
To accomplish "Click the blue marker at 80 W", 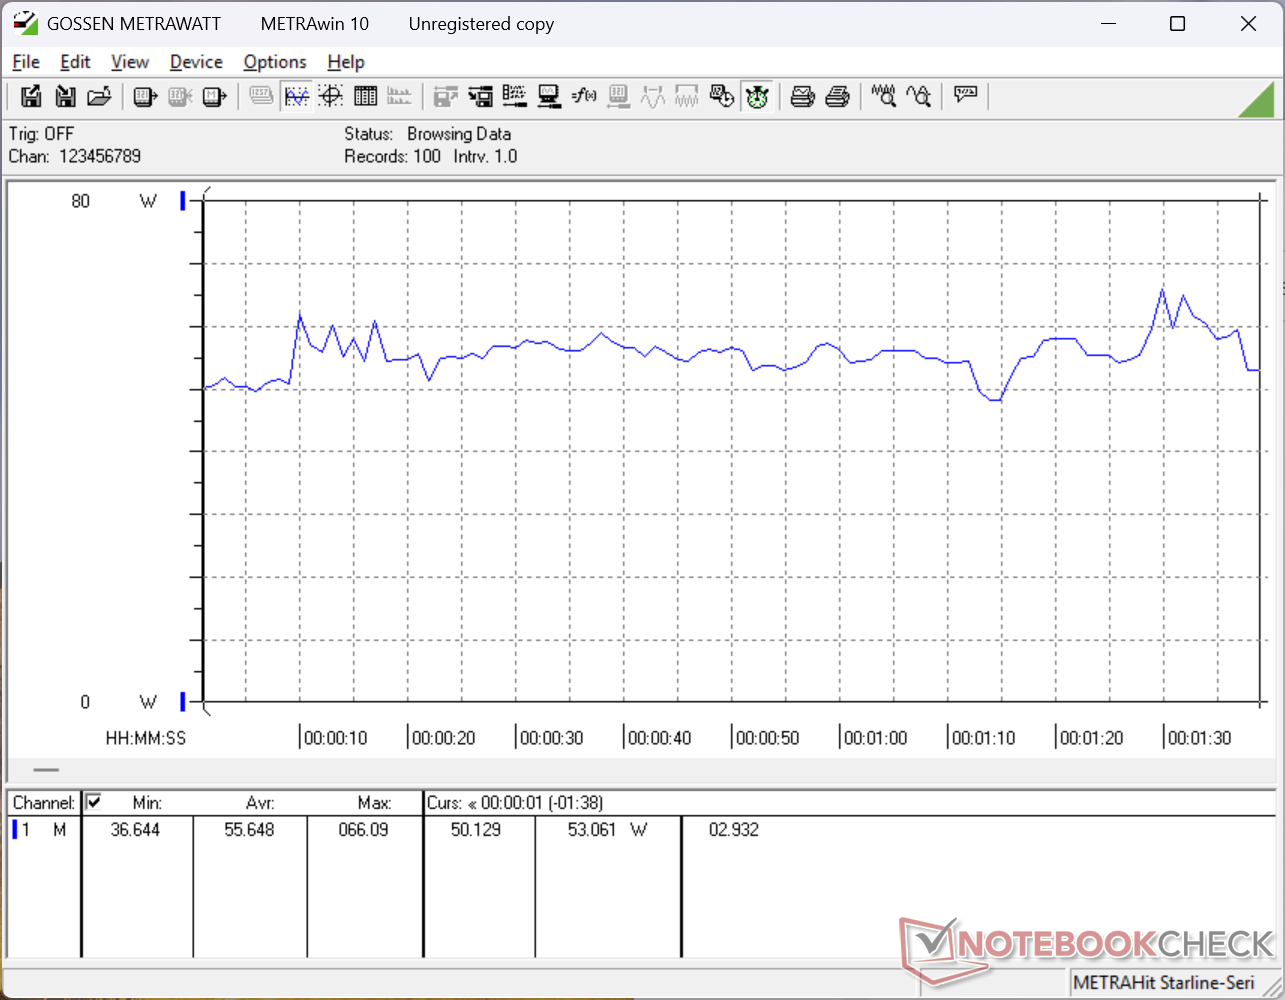I will 183,201.
